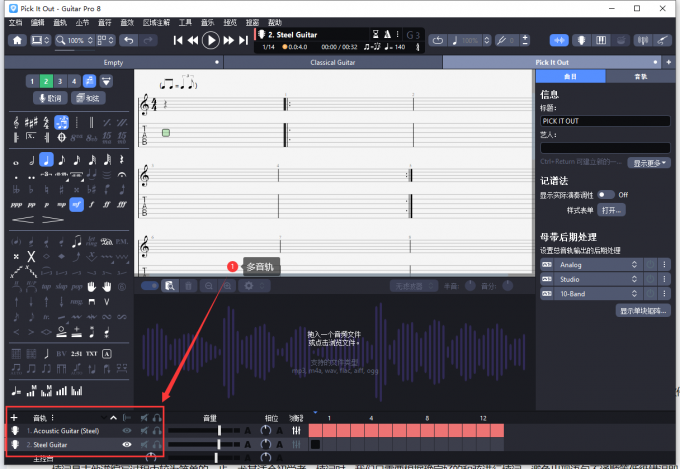680x469 pixels.
Task: Toggle visibility of Steel Guitar track
Action: pyautogui.click(x=127, y=443)
